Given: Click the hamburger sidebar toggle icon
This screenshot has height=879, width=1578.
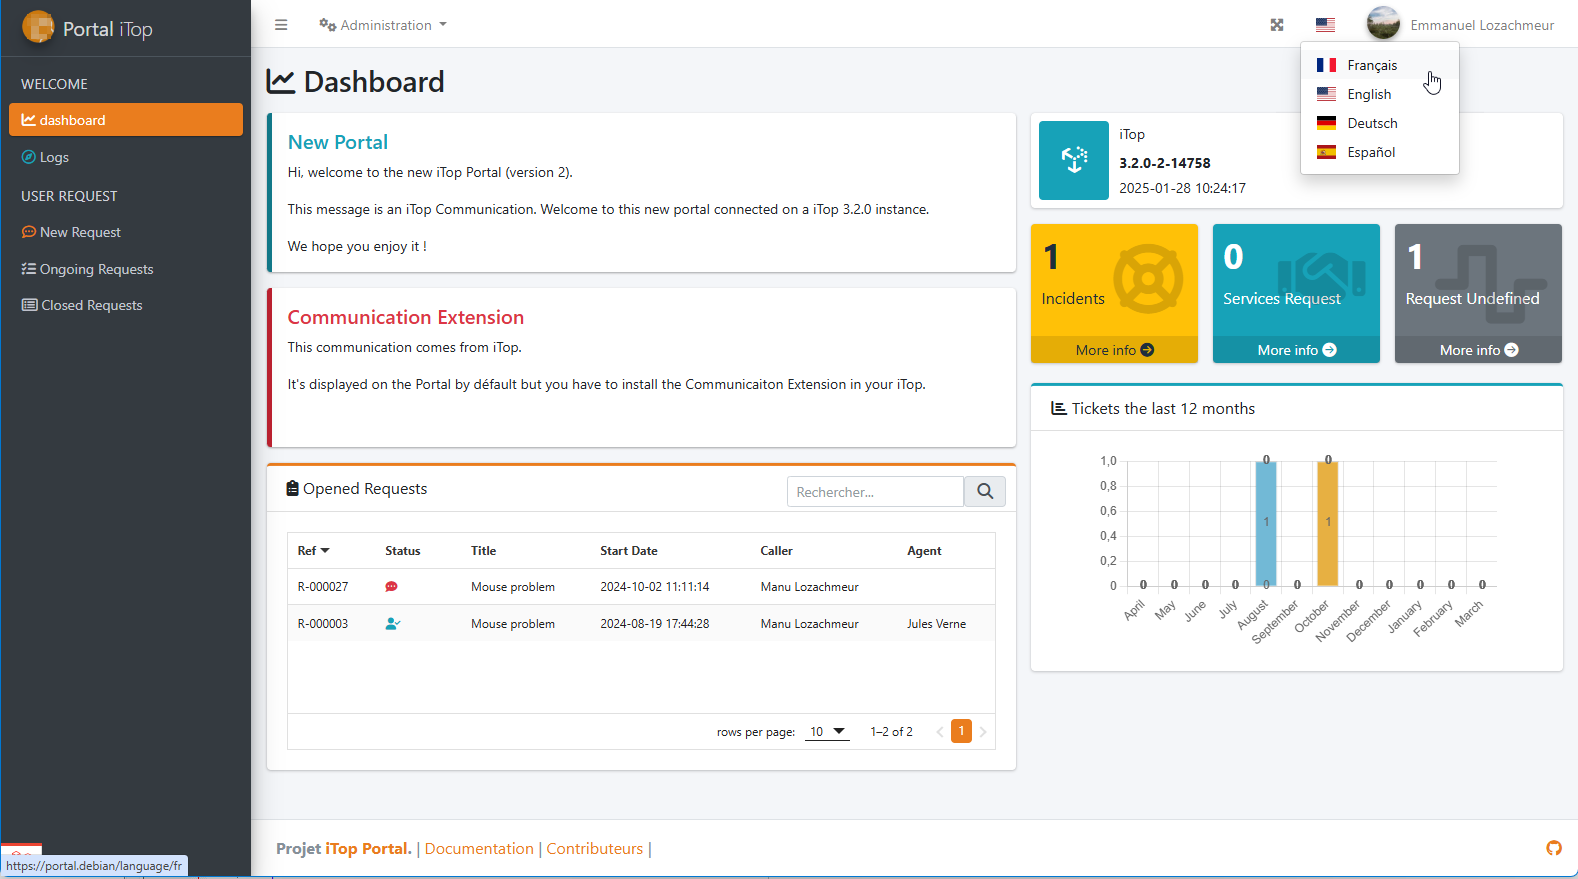Looking at the screenshot, I should (x=281, y=25).
